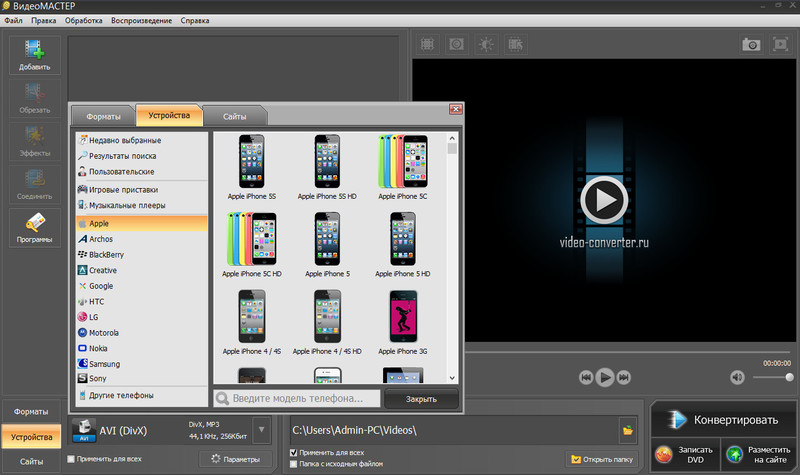This screenshot has height=475, width=800.
Task: Click the Конвертировать button
Action: [722, 420]
